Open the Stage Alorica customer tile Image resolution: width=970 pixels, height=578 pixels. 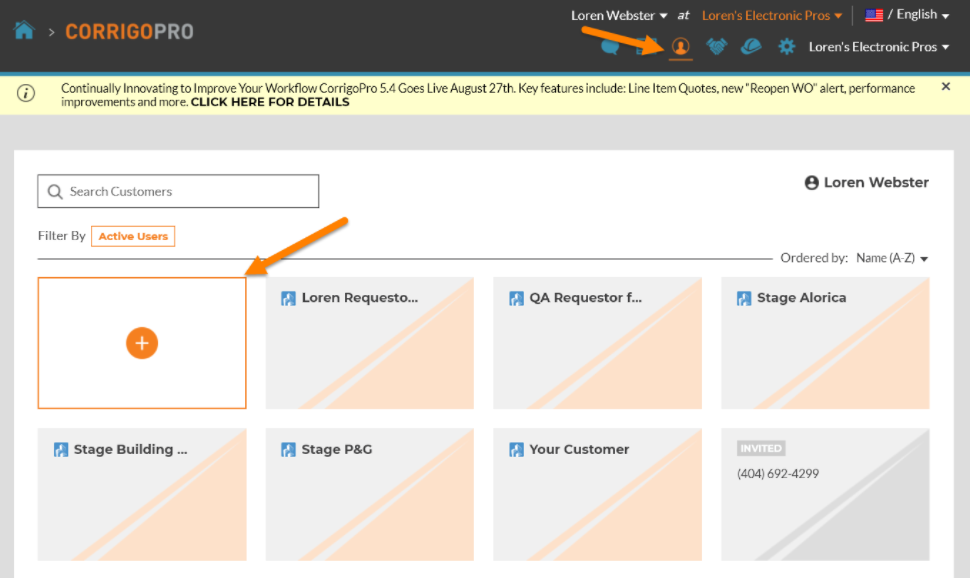(824, 343)
